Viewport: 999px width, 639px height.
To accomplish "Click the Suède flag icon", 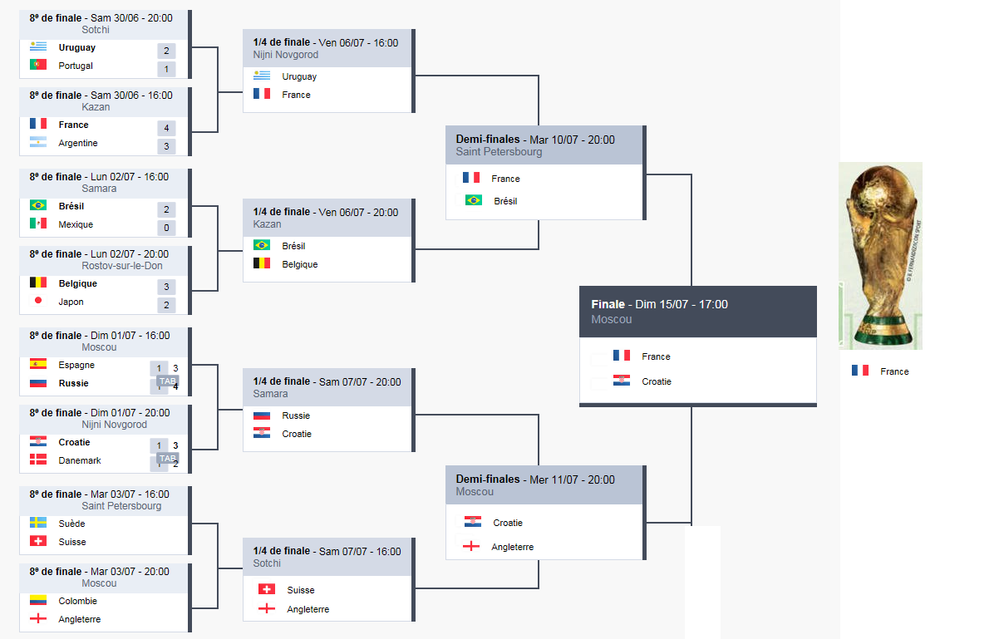I will tap(38, 523).
